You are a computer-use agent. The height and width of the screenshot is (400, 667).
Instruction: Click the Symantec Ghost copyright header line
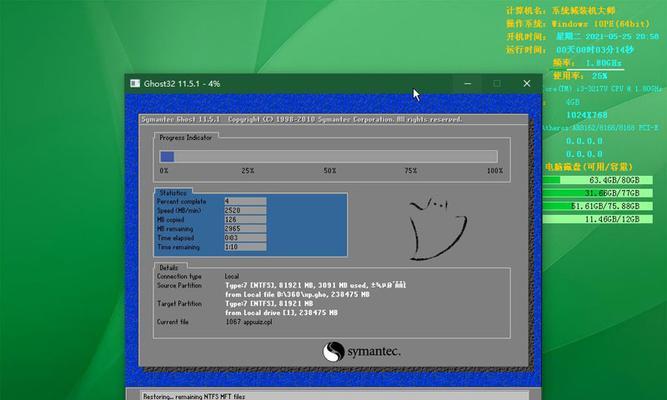pyautogui.click(x=302, y=120)
